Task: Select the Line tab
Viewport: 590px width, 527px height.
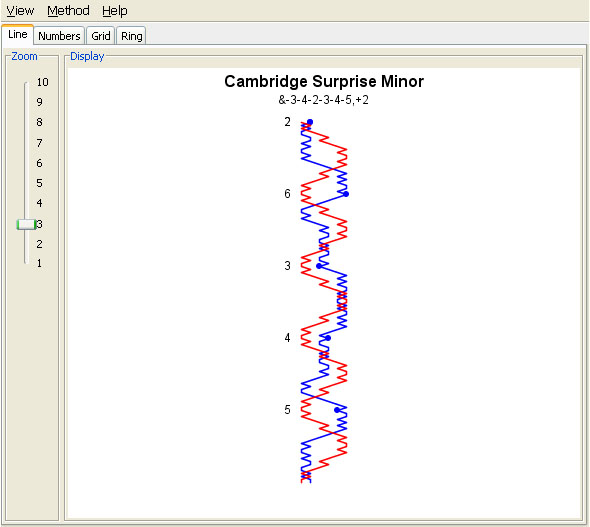Action: pyautogui.click(x=17, y=35)
